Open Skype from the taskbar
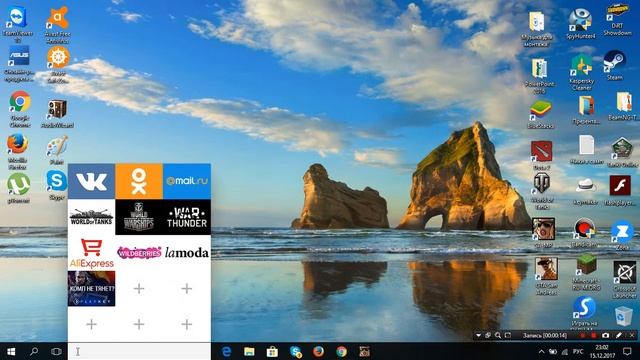 click(x=295, y=351)
